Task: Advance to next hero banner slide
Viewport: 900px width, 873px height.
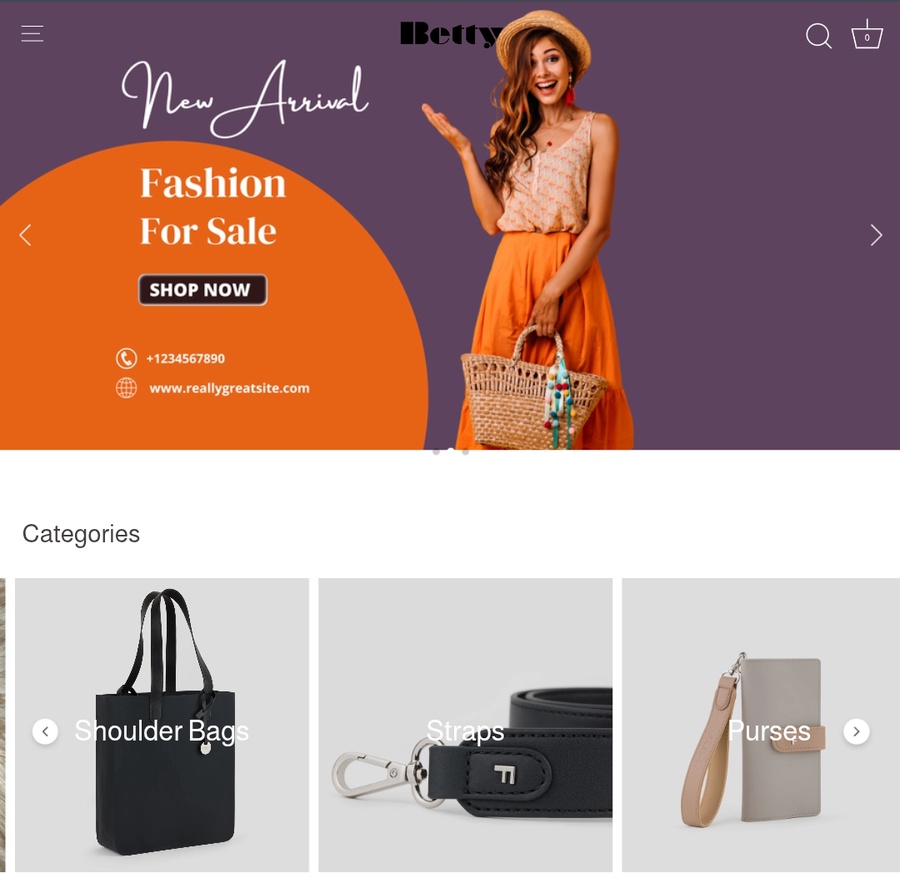Action: (x=876, y=235)
